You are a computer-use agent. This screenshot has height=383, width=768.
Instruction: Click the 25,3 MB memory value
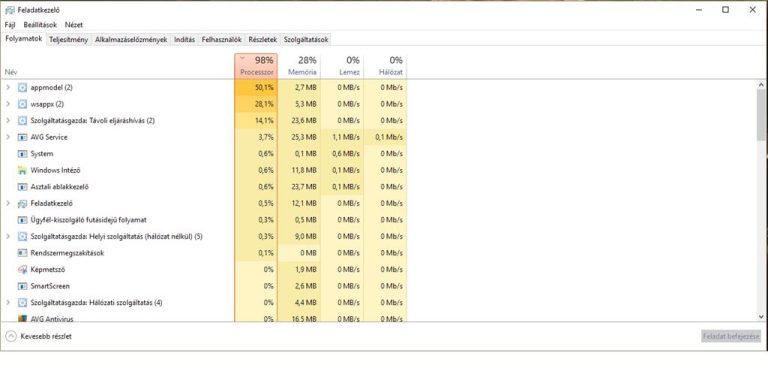(x=304, y=137)
